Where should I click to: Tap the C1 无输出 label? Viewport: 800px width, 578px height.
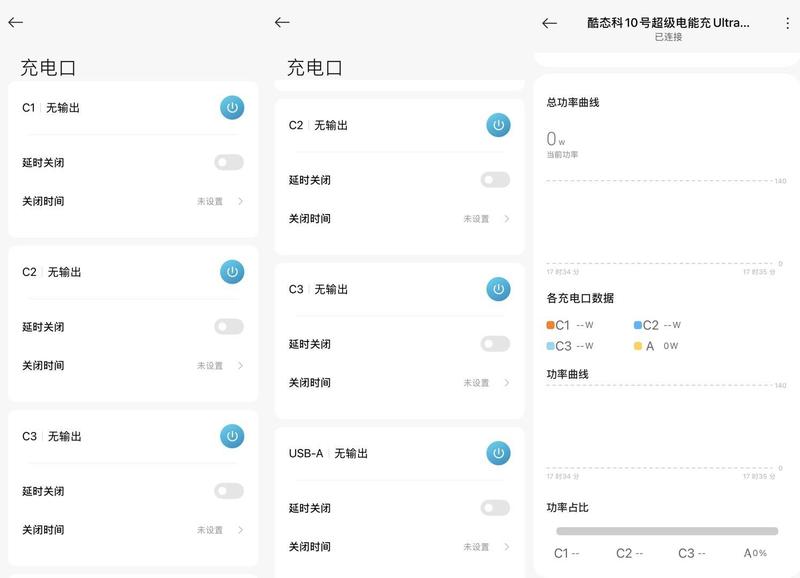coord(51,108)
